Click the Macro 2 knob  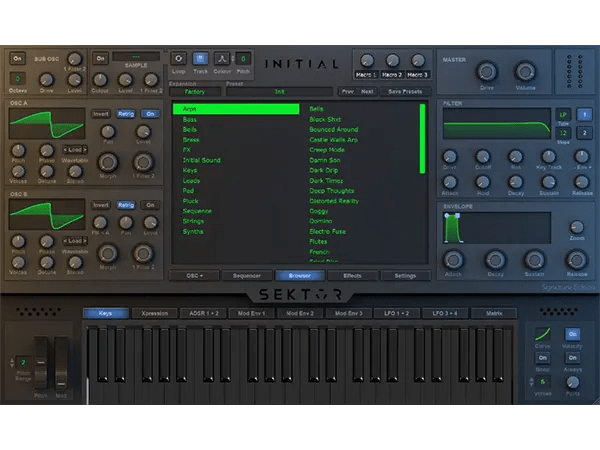392,60
